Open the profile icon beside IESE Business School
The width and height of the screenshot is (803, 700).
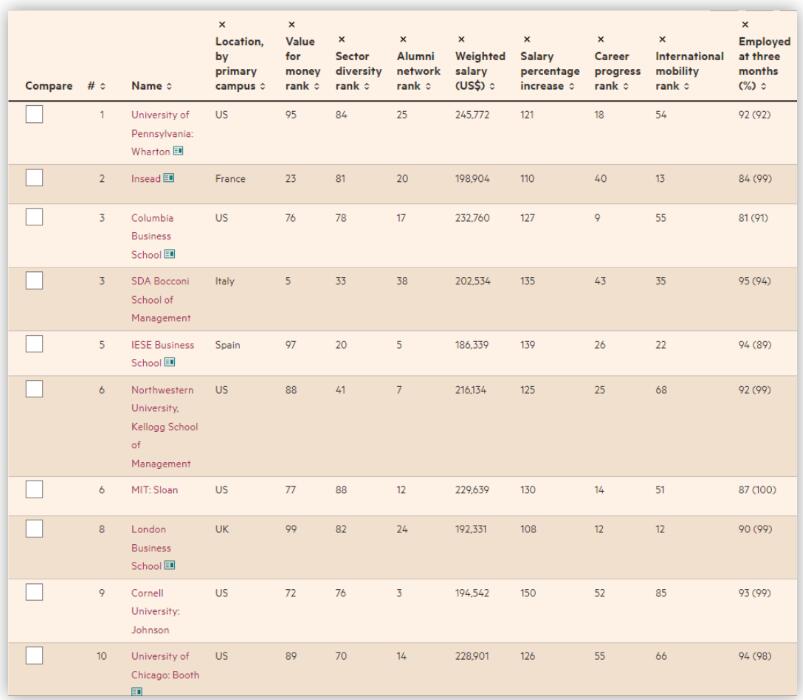[x=170, y=362]
